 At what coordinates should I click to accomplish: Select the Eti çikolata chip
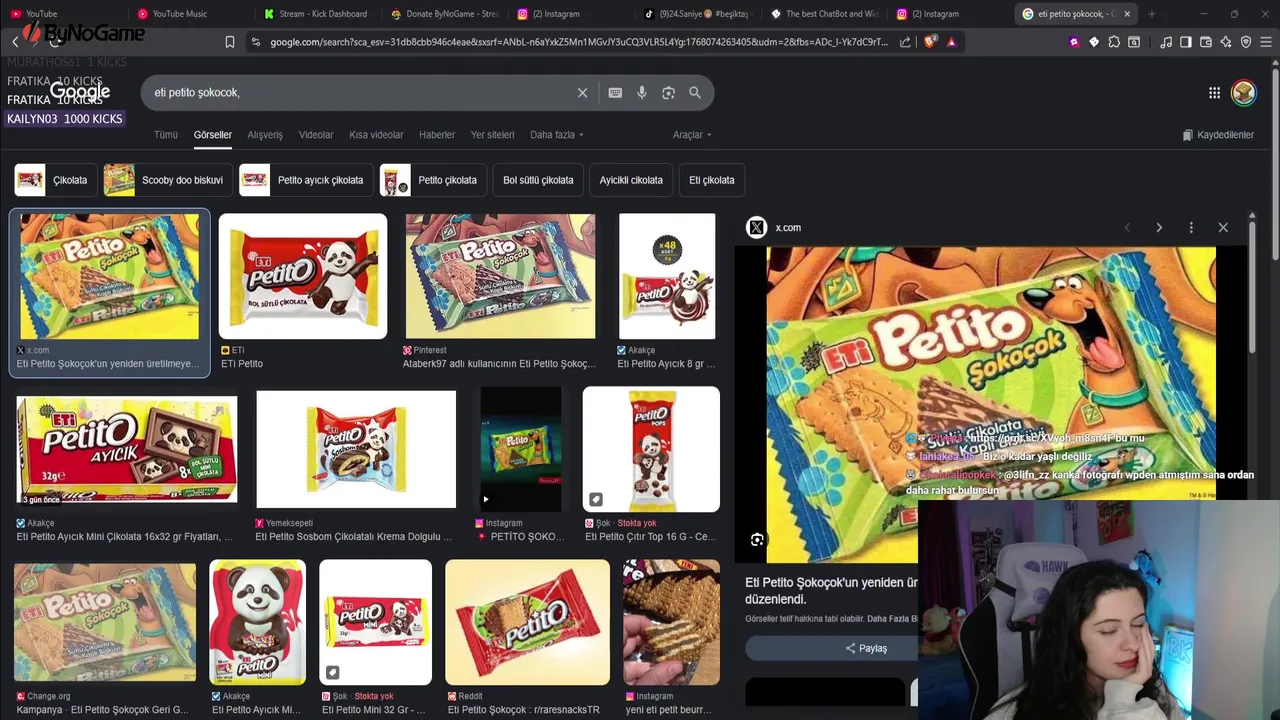[x=711, y=180]
